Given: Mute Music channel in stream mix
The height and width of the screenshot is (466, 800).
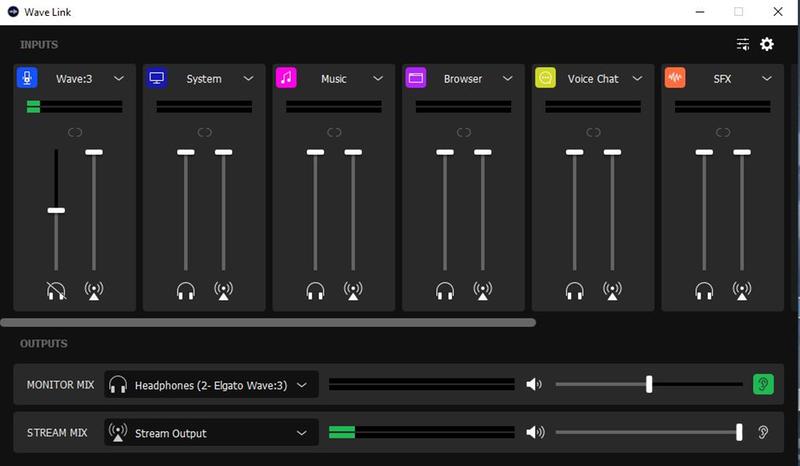Looking at the screenshot, I should (x=353, y=291).
